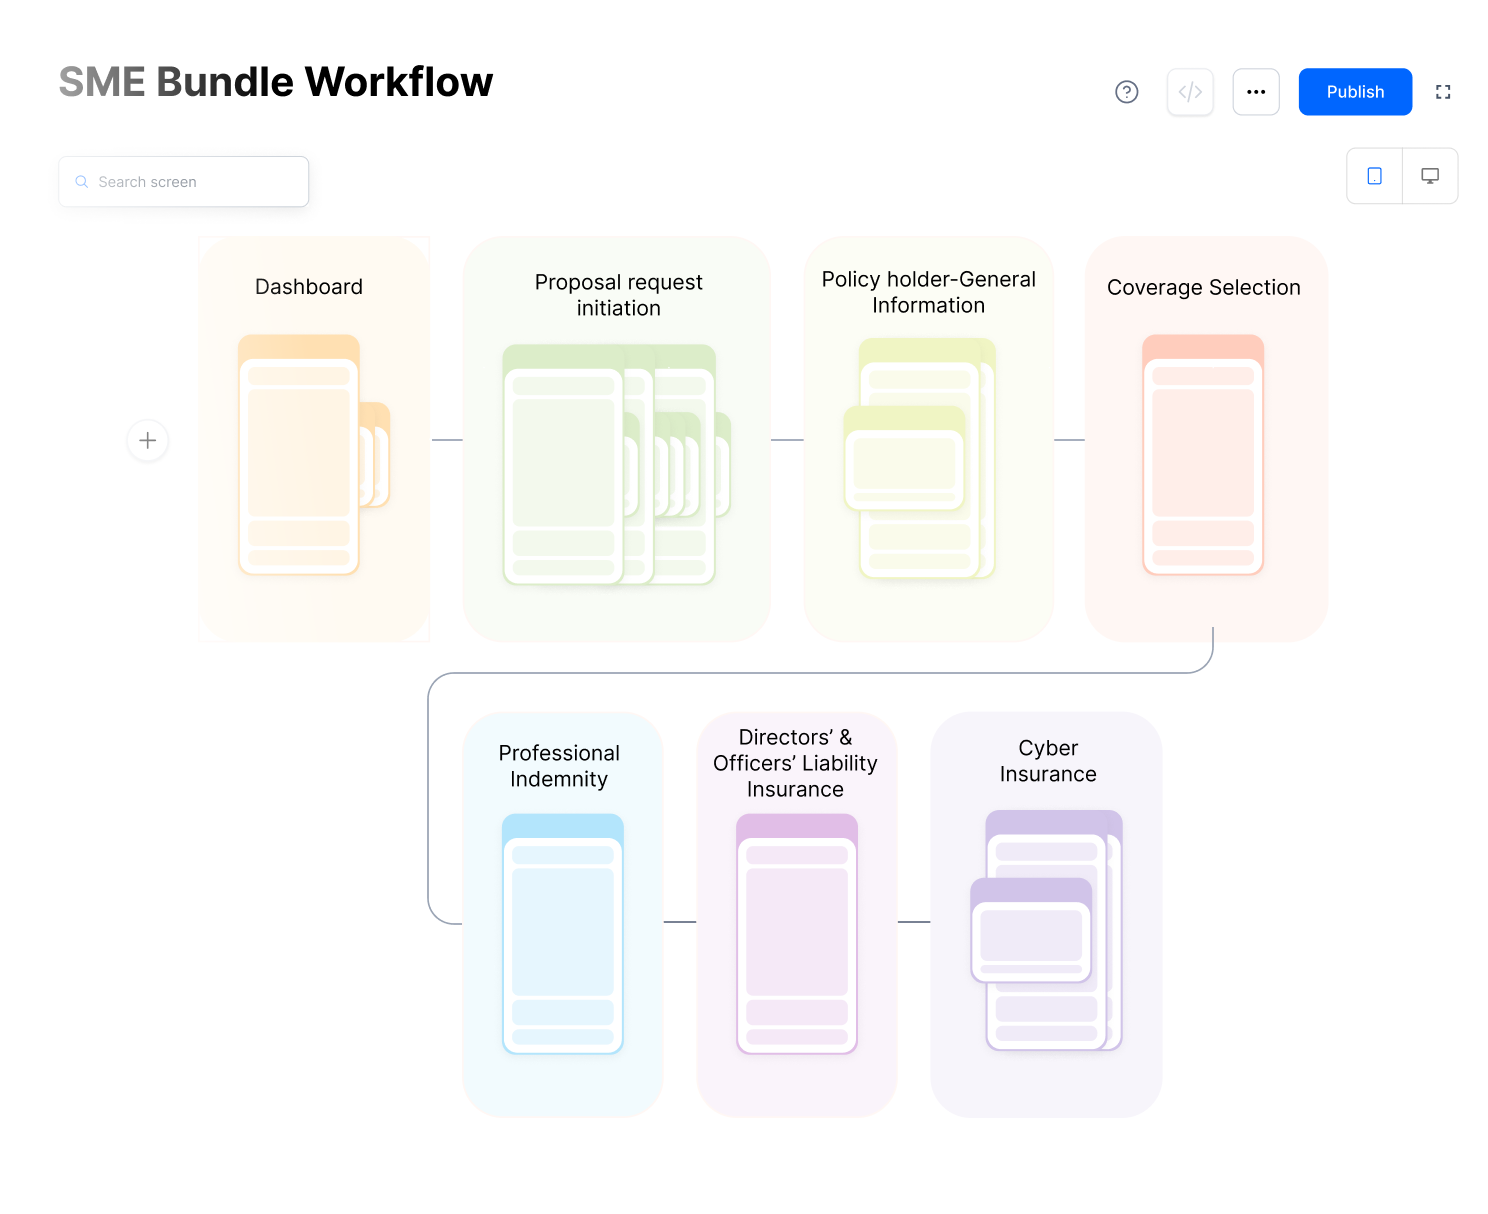Image resolution: width=1488 pixels, height=1214 pixels.
Task: Enter fullscreen with the expand icon
Action: pyautogui.click(x=1443, y=92)
